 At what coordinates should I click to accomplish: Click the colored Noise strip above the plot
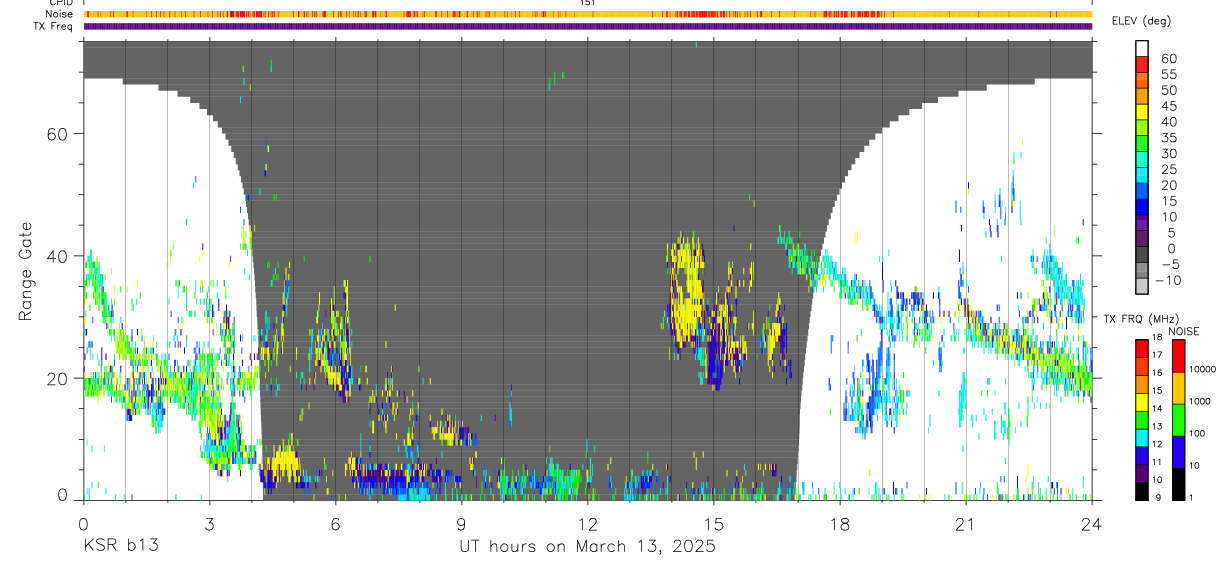coord(587,14)
